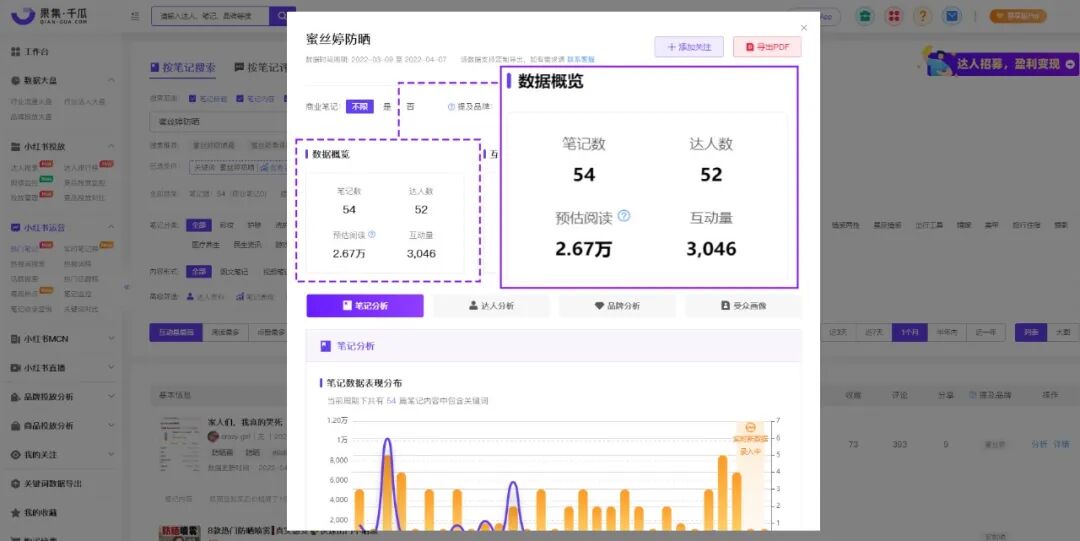Click the 详情 link in table row

pyautogui.click(x=1061, y=445)
